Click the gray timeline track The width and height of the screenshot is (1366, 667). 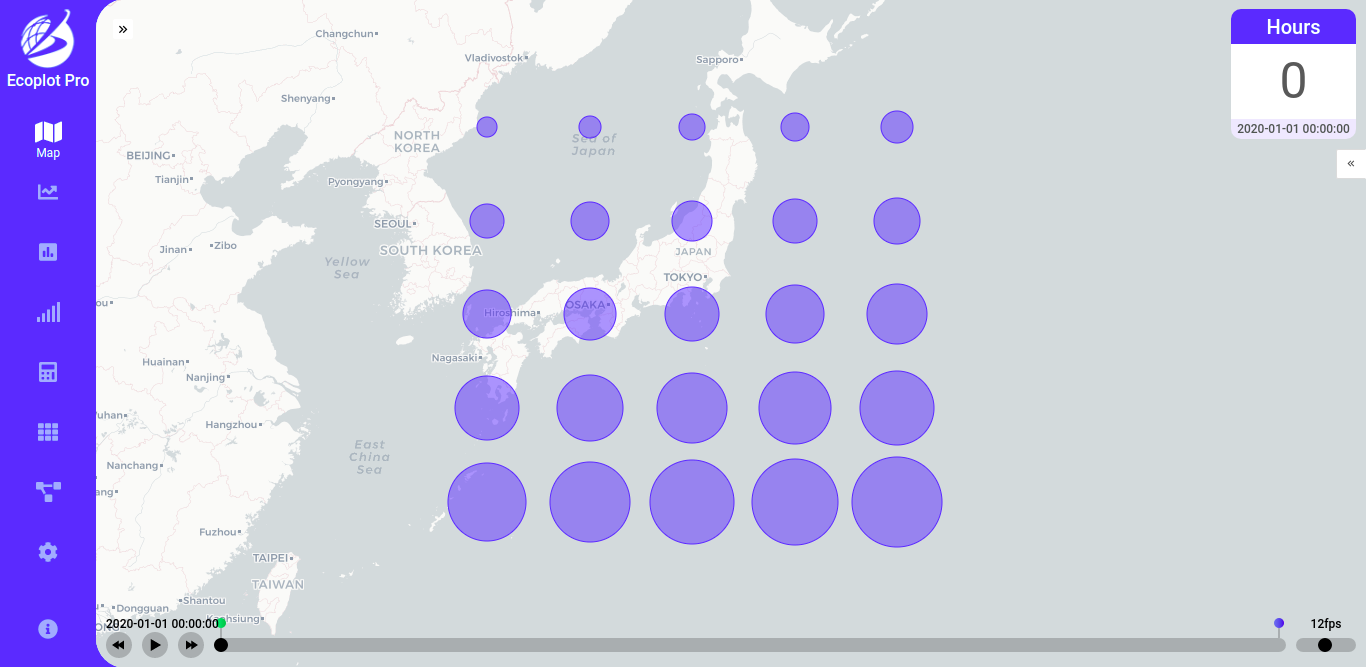tap(750, 645)
